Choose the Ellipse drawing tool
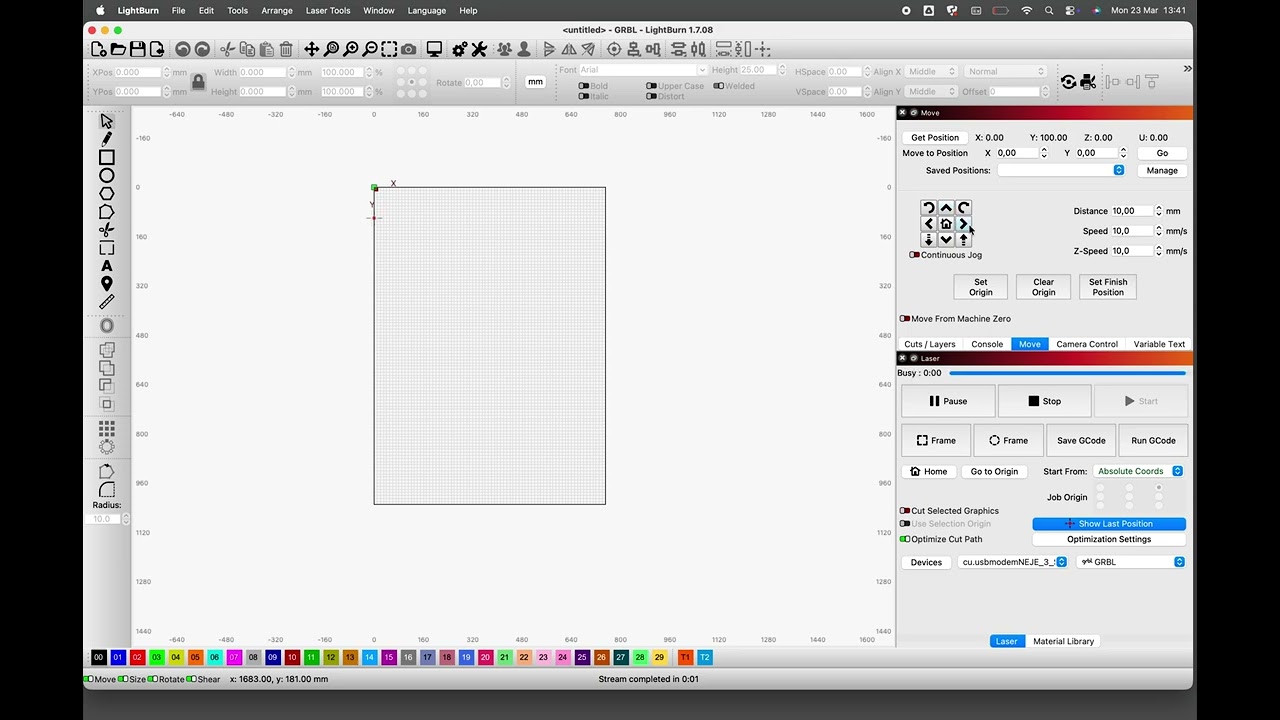Image resolution: width=1280 pixels, height=720 pixels. click(107, 175)
